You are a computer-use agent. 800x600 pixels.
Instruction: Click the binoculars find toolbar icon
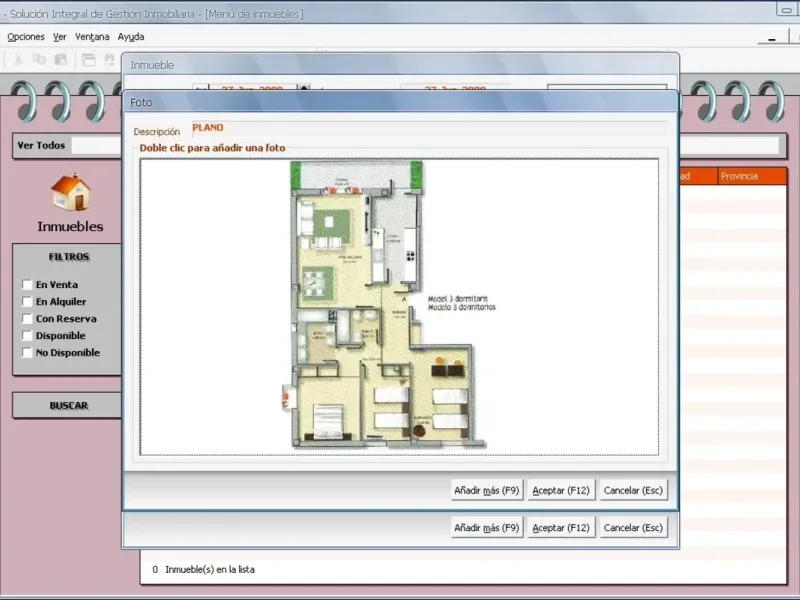point(110,60)
